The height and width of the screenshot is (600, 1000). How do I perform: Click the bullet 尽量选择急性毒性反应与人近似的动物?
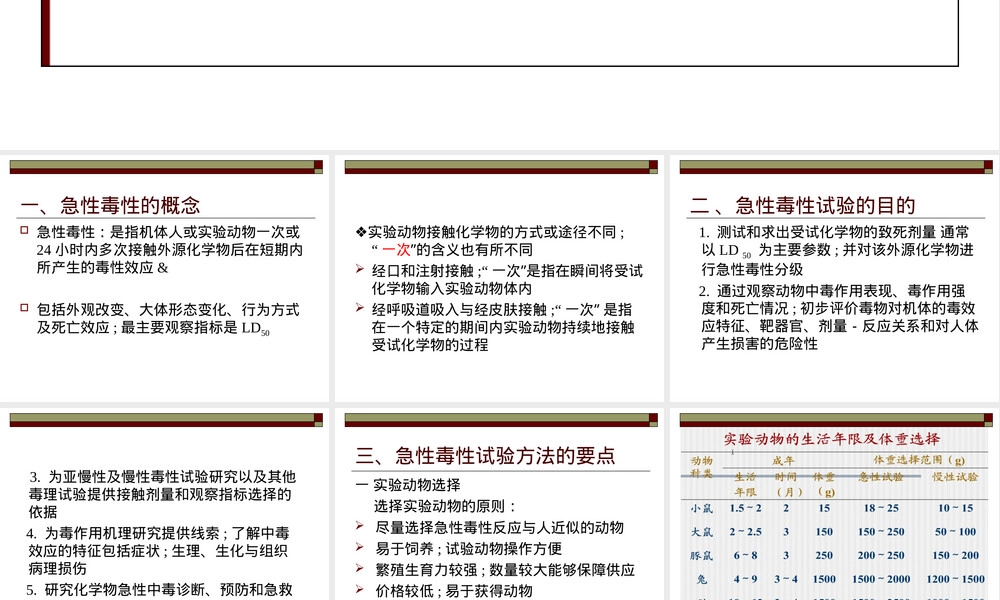[x=499, y=527]
